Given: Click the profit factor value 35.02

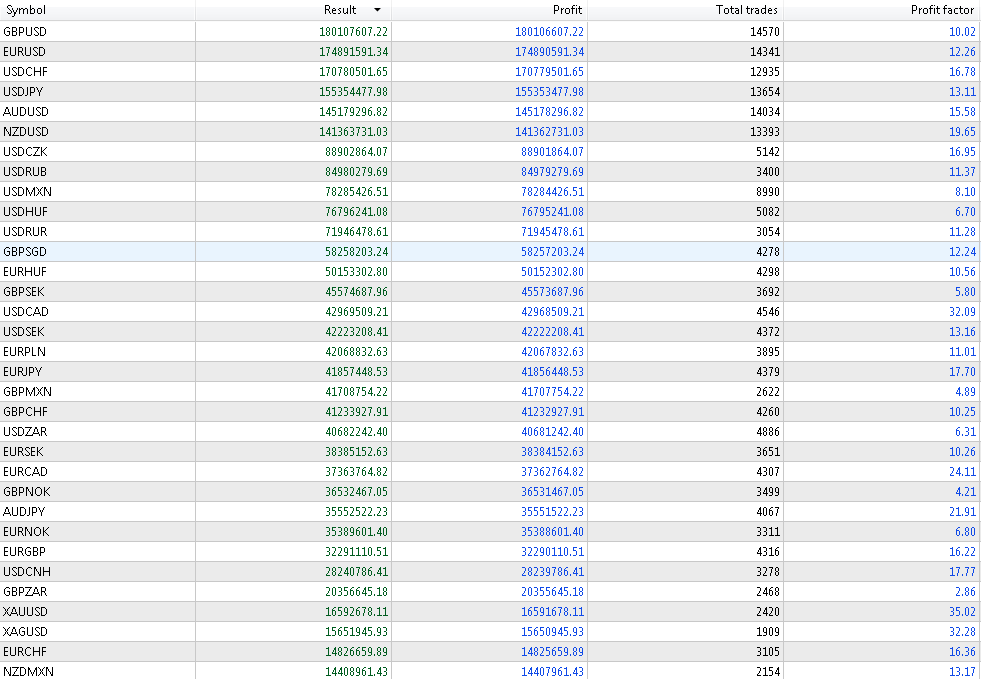Looking at the screenshot, I should pyautogui.click(x=962, y=612).
